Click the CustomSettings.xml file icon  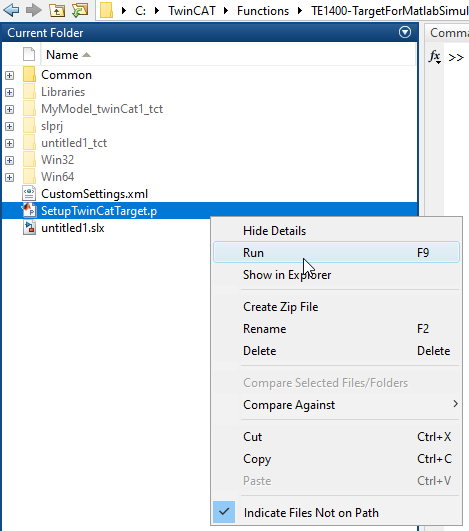[29, 193]
